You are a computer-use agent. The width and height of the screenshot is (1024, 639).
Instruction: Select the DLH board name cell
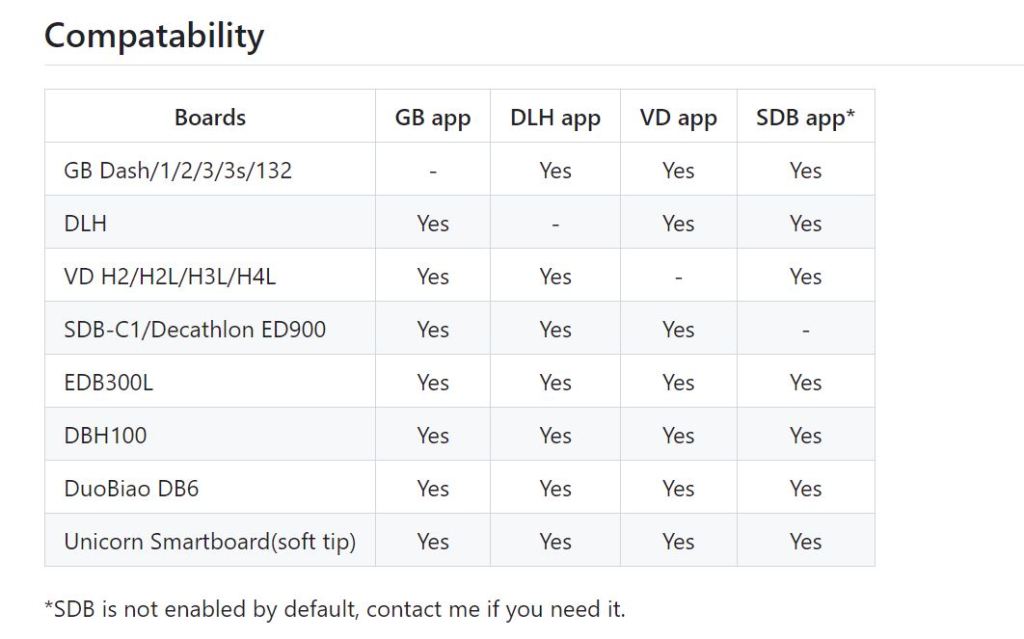pos(85,223)
